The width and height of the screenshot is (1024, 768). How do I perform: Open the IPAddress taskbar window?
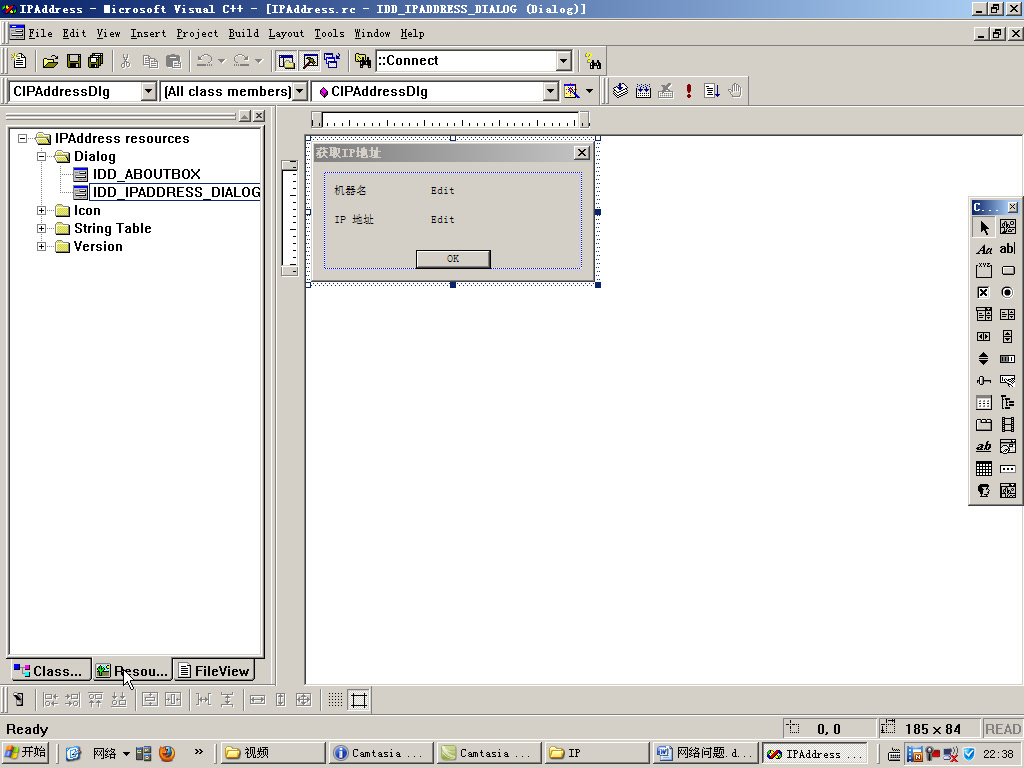tap(815, 752)
